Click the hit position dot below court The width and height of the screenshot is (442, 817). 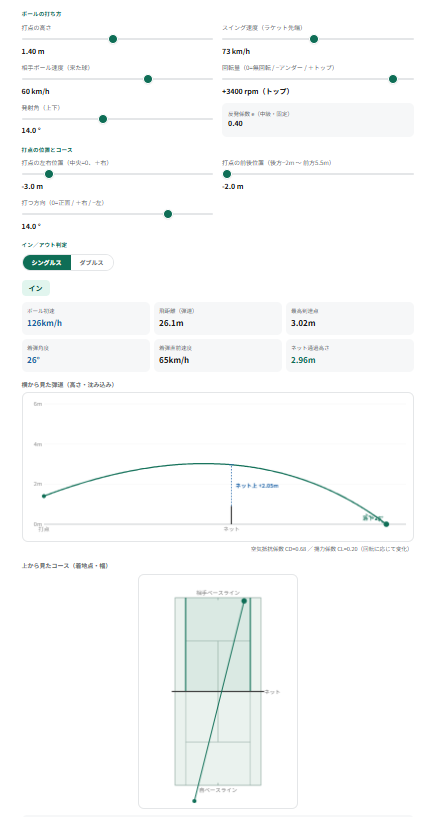click(194, 800)
